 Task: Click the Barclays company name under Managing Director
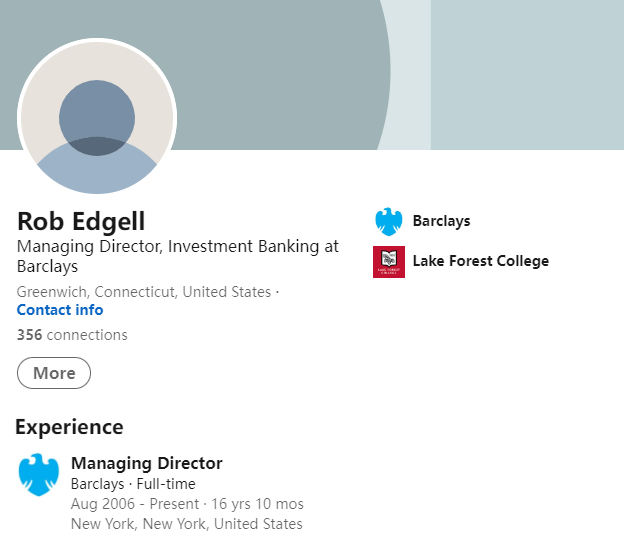[97, 484]
